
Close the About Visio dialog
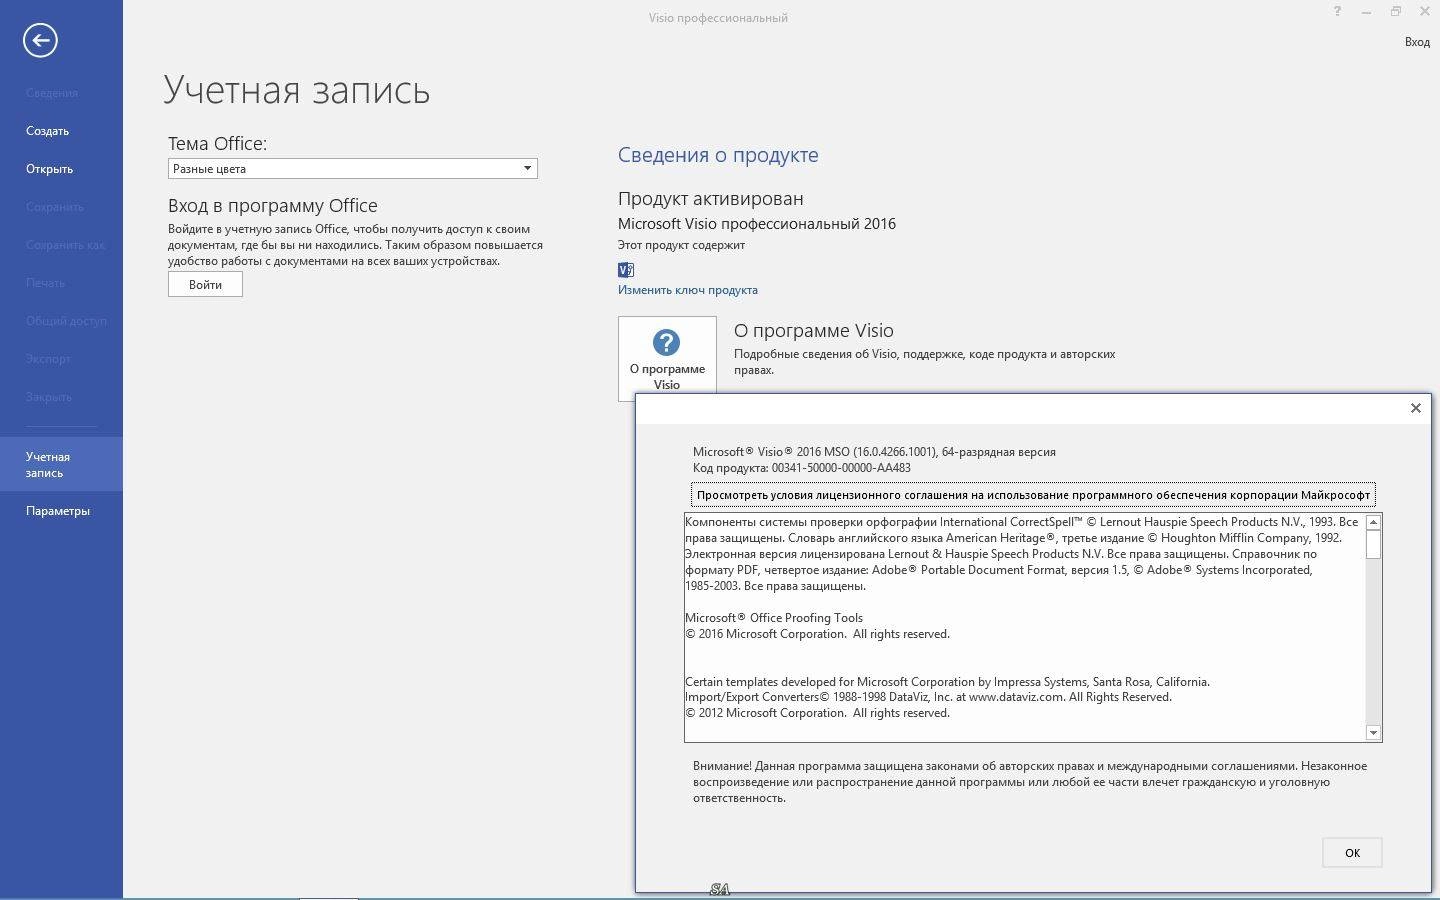[1415, 408]
